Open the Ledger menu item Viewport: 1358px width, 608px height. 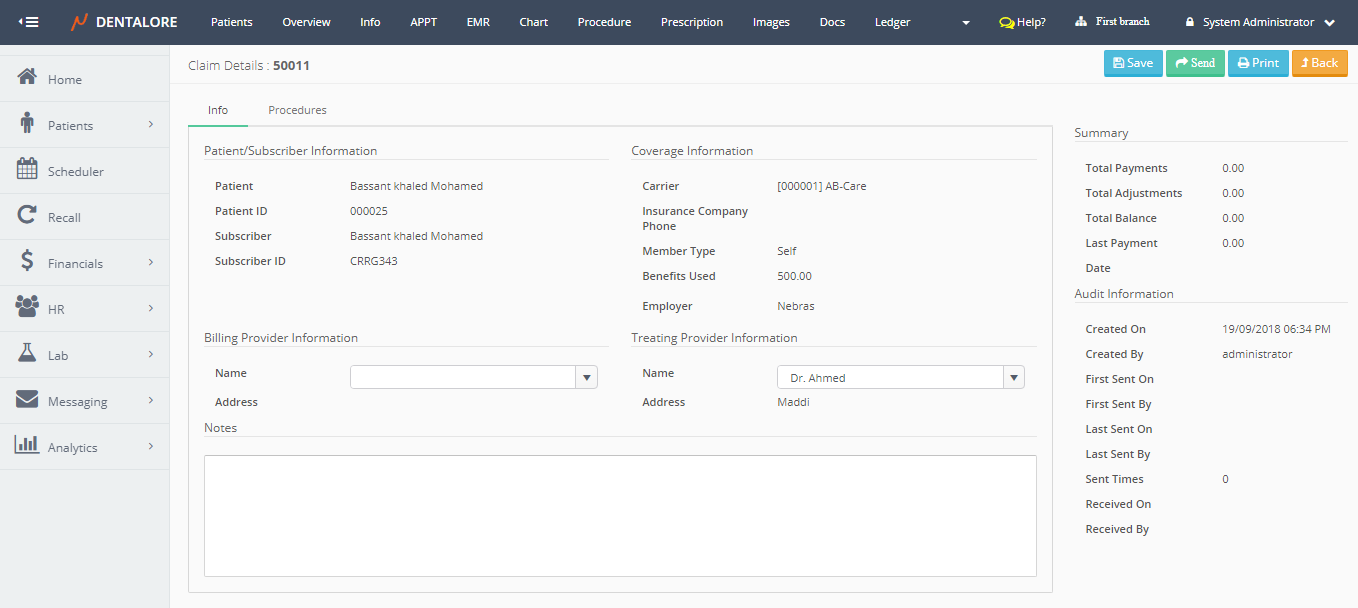point(892,22)
